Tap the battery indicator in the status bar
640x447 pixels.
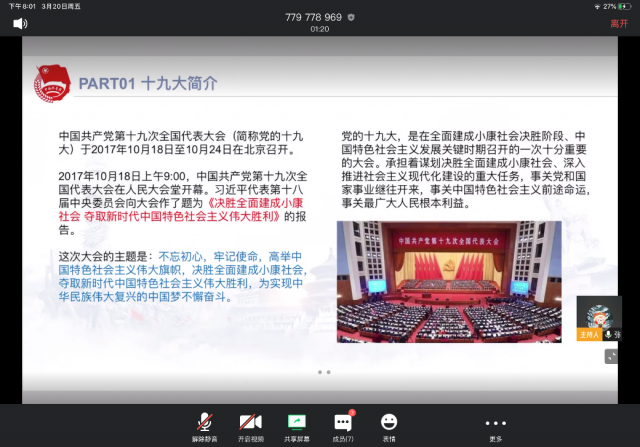pos(626,5)
